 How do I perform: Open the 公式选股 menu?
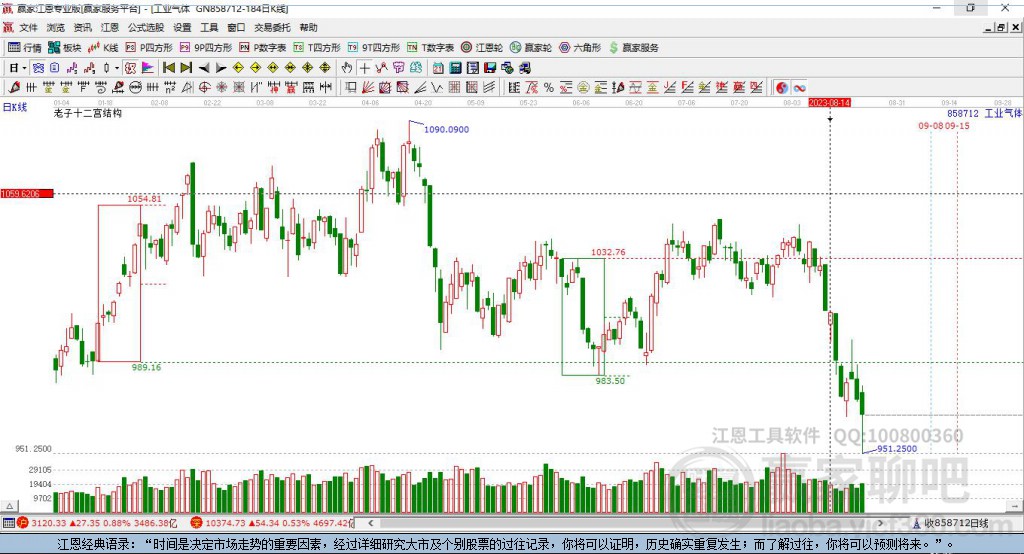click(x=146, y=27)
